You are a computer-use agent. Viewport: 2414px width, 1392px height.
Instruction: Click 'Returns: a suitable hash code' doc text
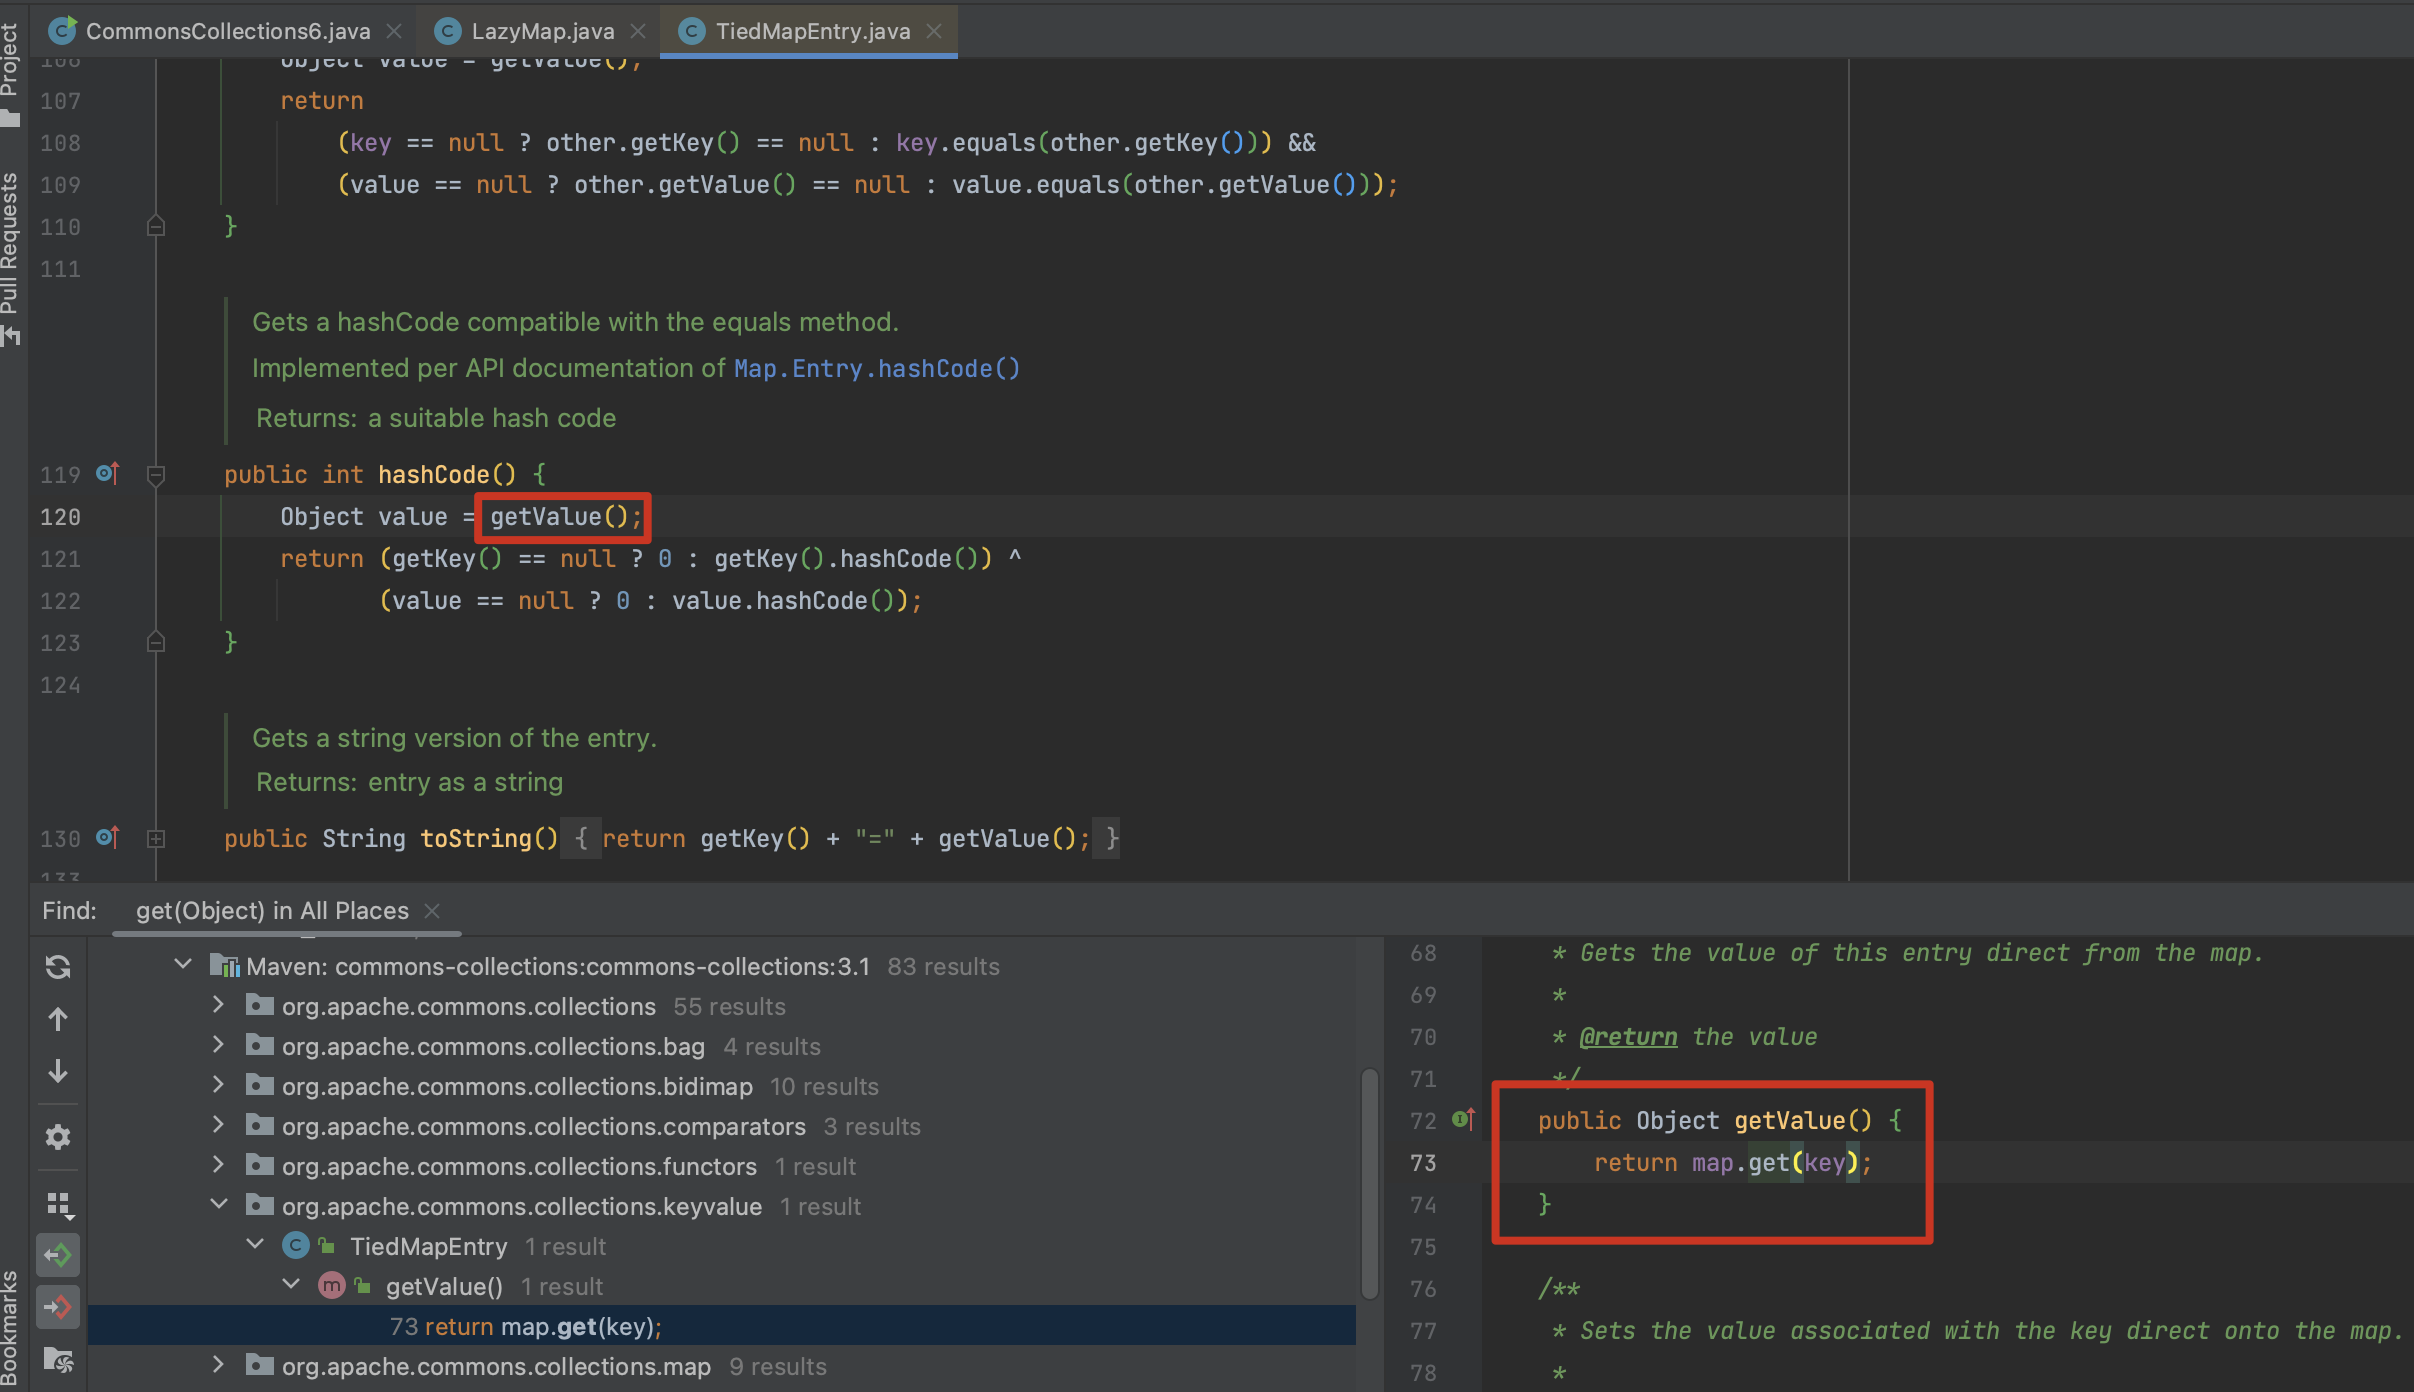coord(436,418)
